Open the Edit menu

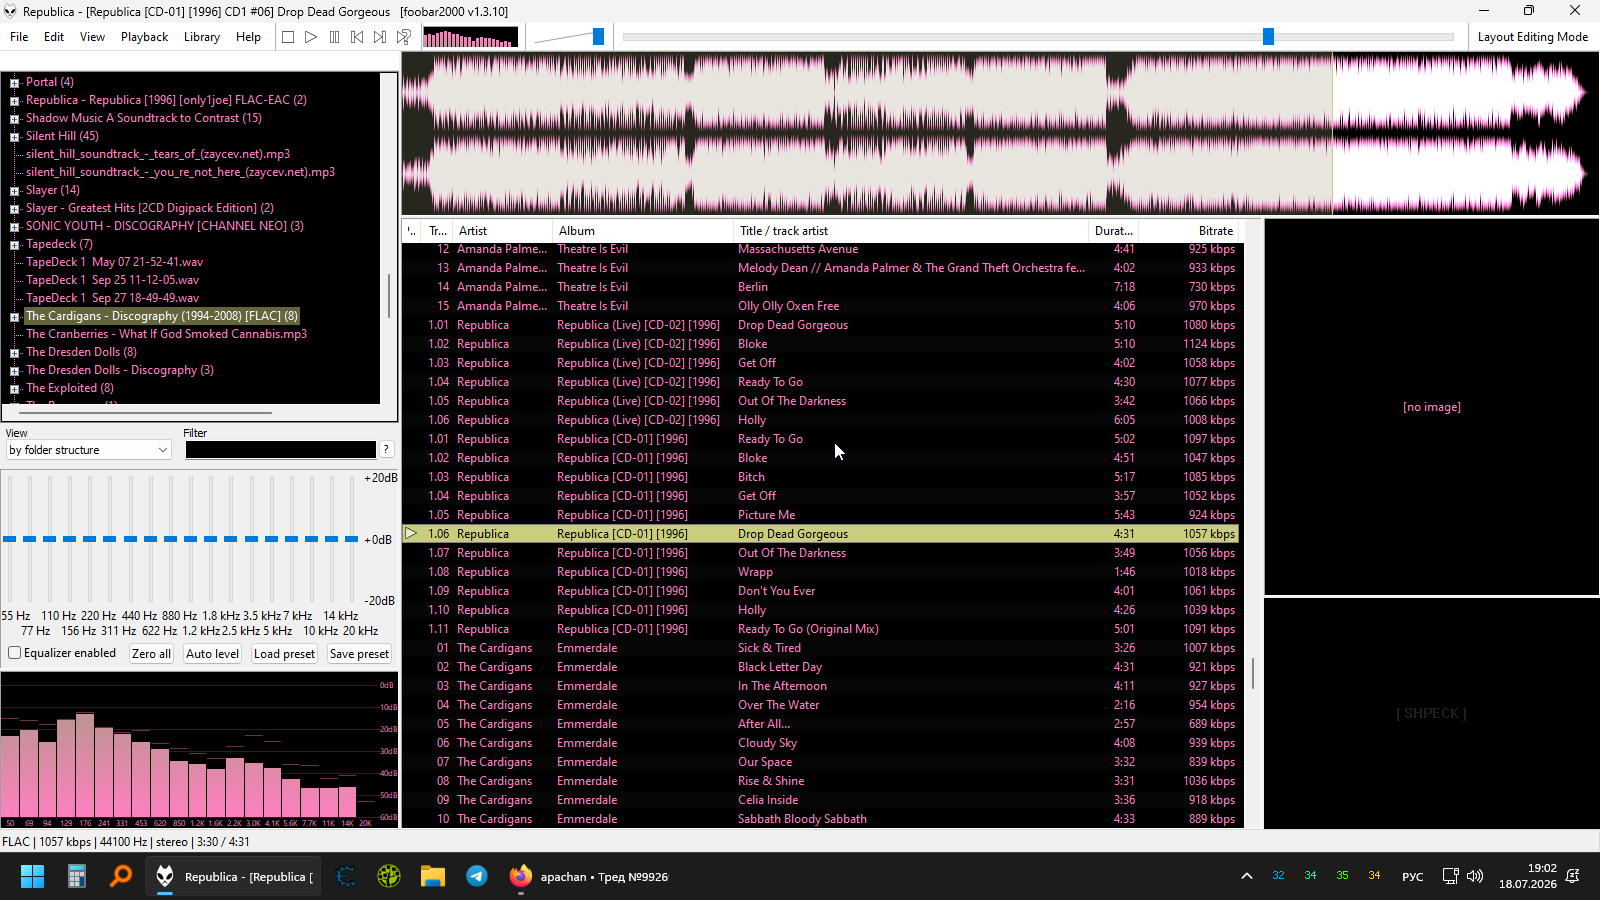(54, 37)
